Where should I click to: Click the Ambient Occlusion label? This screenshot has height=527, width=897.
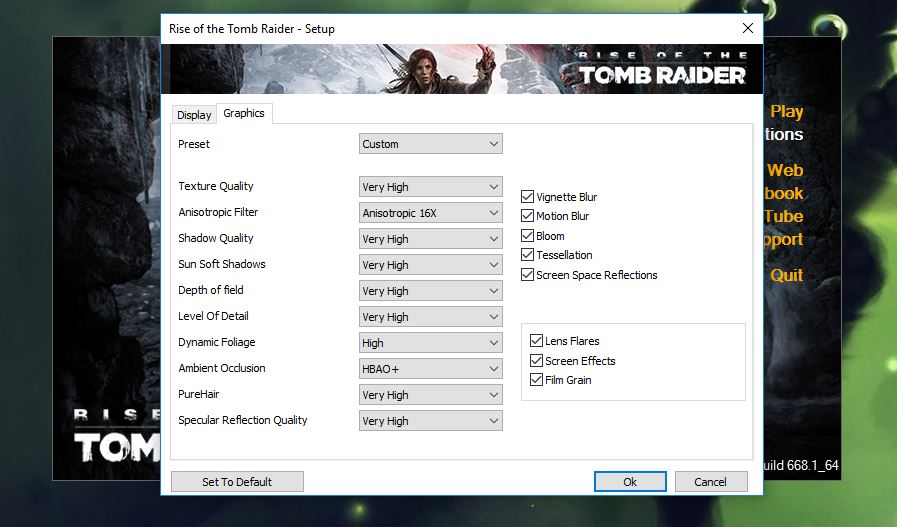(x=221, y=368)
